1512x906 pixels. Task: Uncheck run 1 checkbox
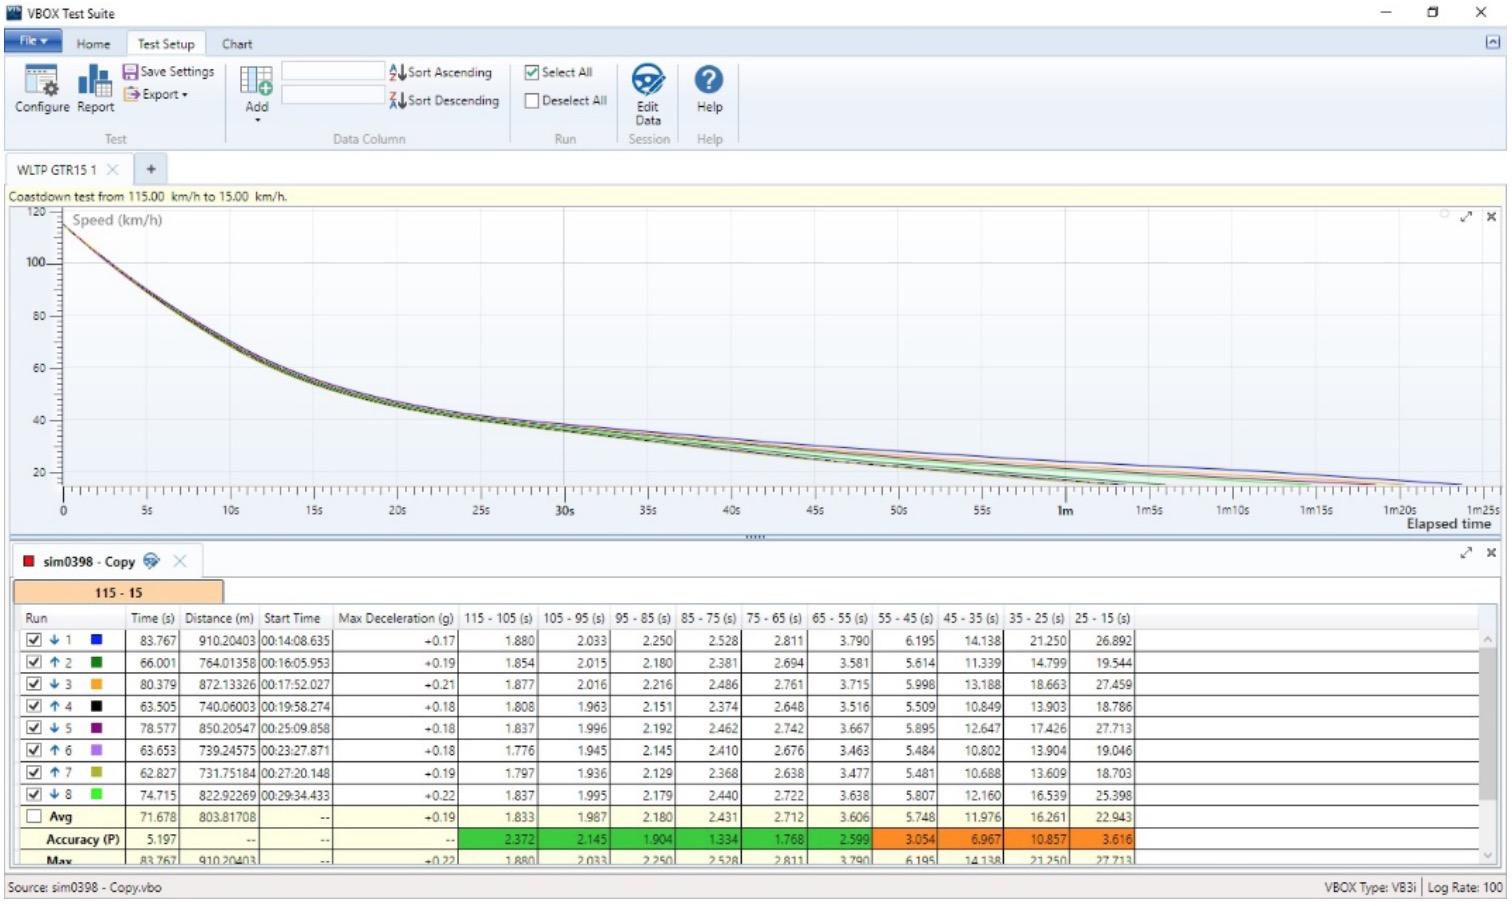coord(34,640)
